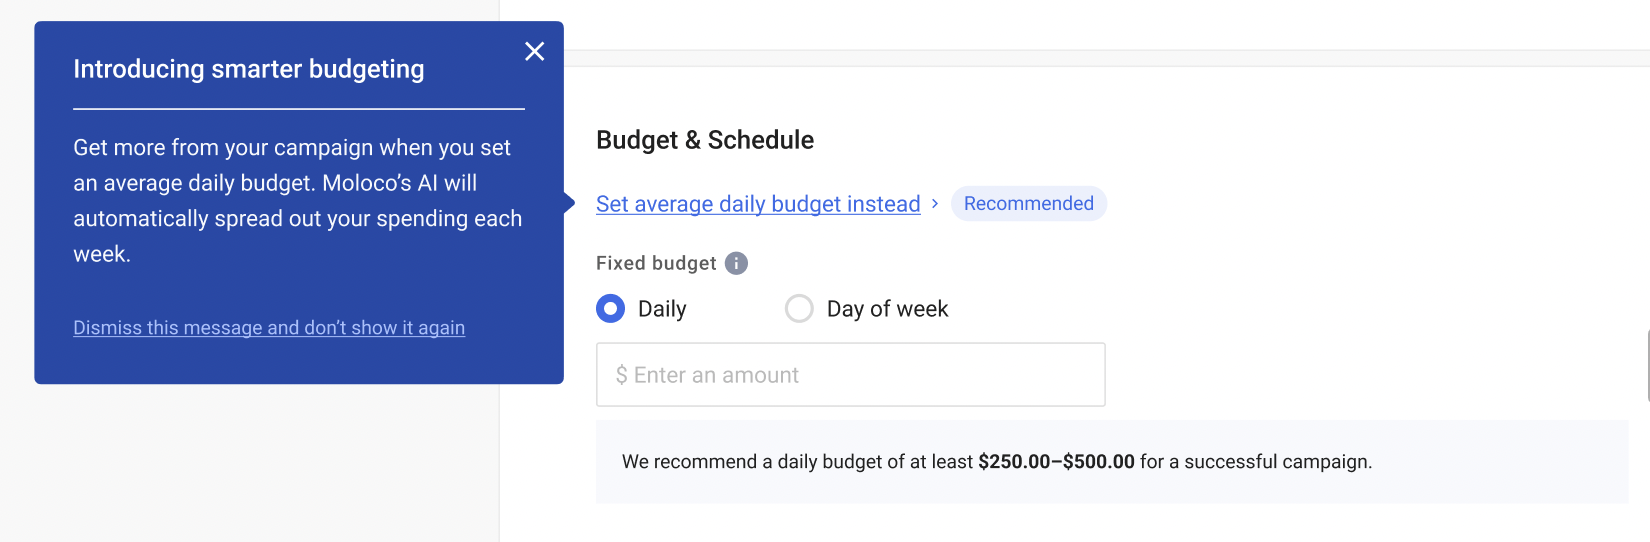Click the popup's description paragraph

[x=297, y=201]
